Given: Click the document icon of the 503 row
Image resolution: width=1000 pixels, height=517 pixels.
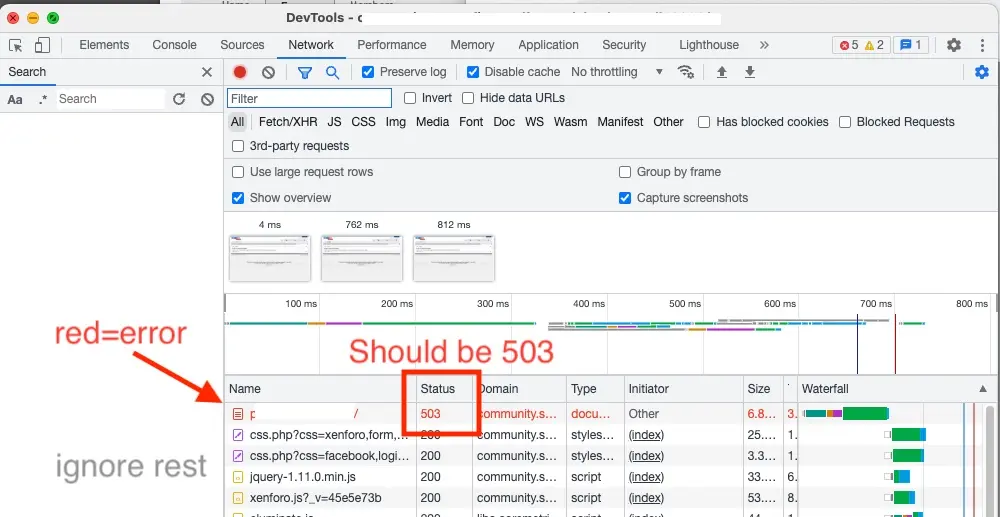Looking at the screenshot, I should pos(238,414).
